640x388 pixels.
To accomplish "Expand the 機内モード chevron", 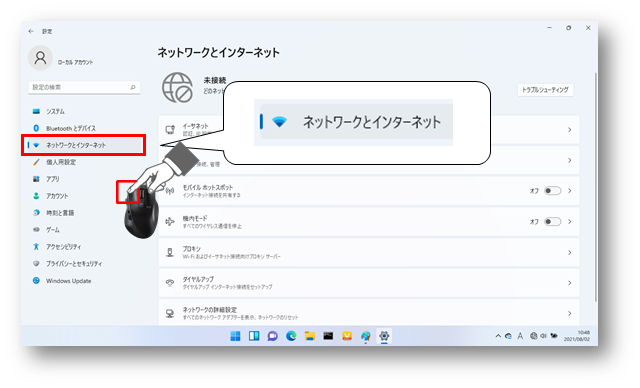I will (x=569, y=222).
